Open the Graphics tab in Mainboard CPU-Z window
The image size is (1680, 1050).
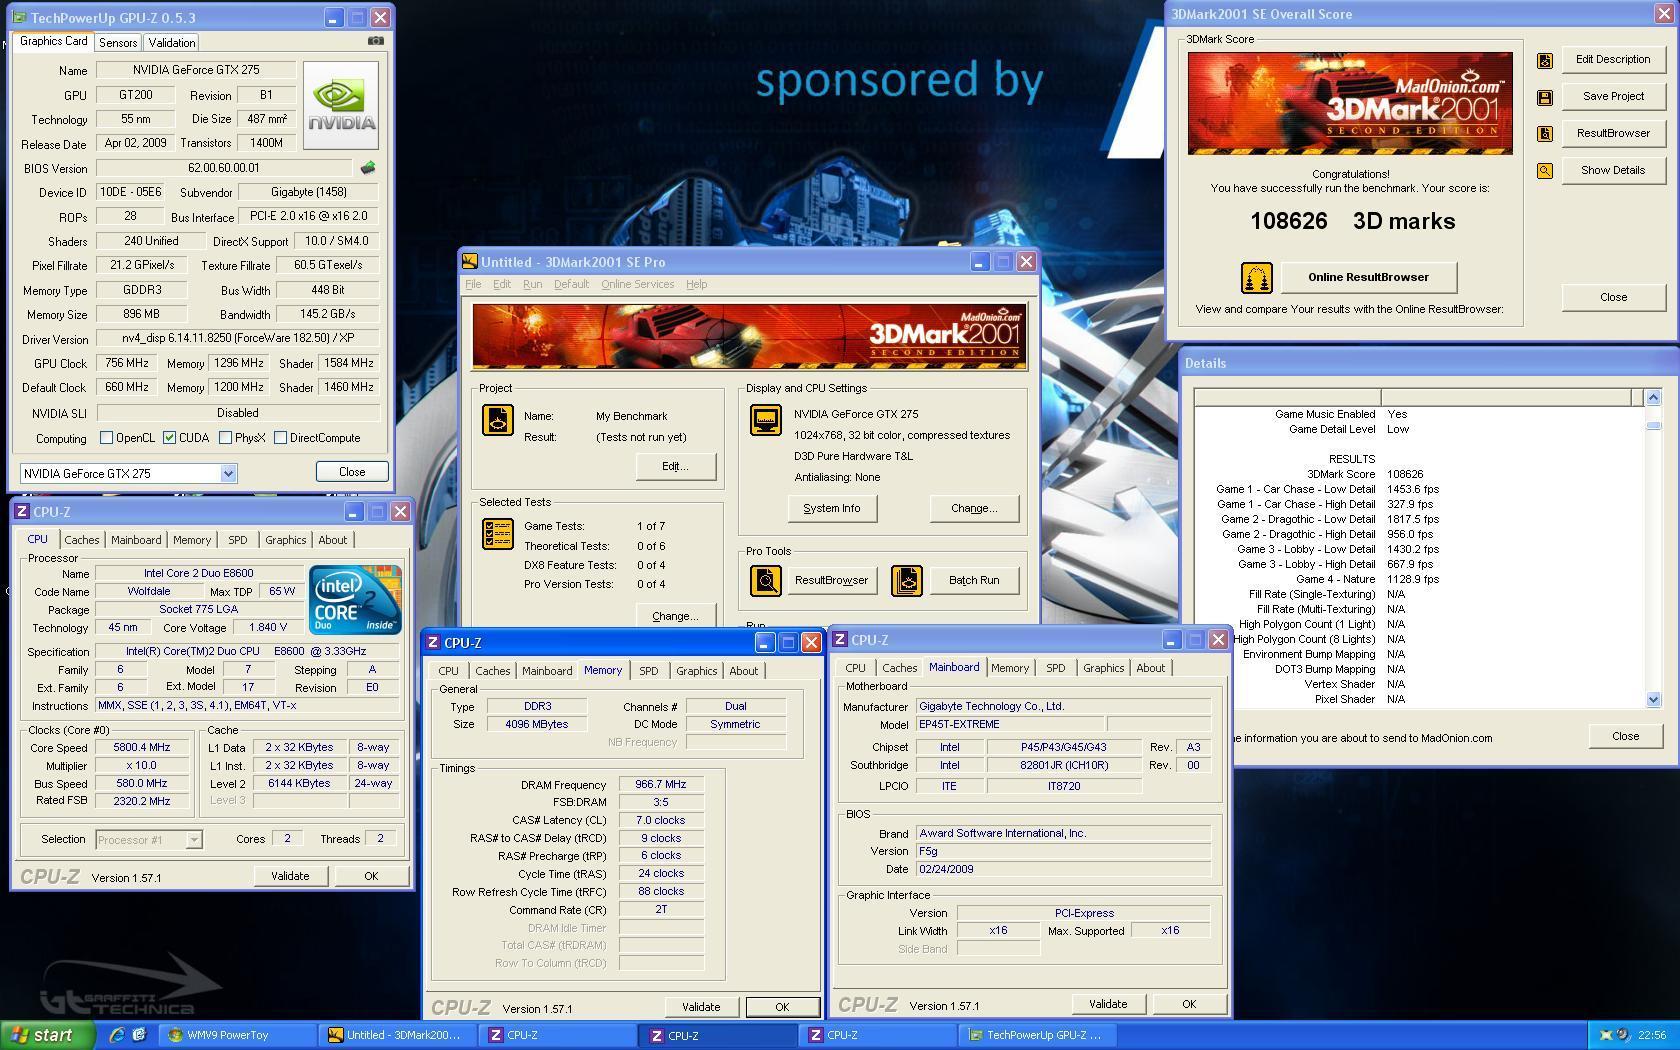pyautogui.click(x=1103, y=668)
